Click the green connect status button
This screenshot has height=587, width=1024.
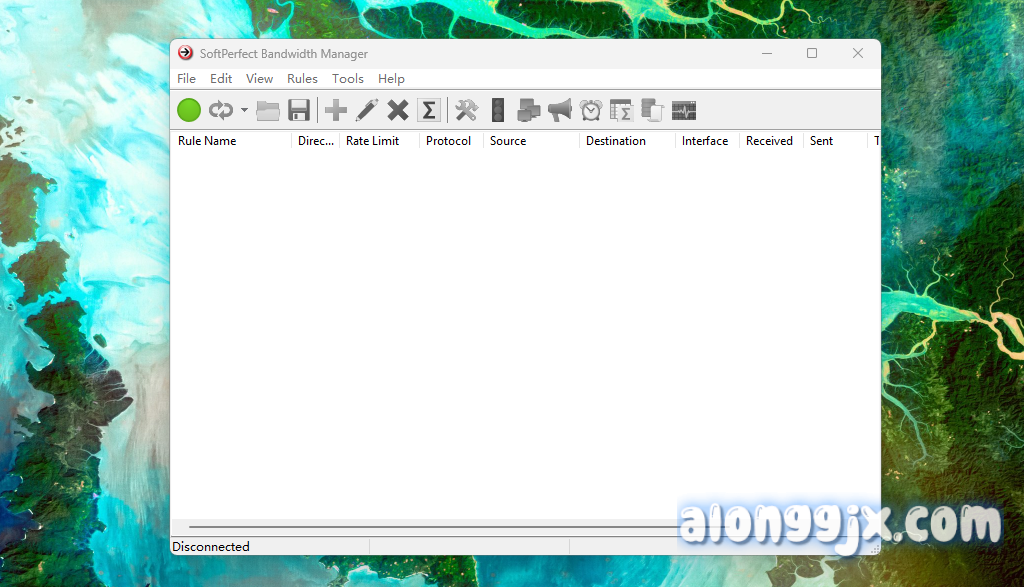pos(189,110)
